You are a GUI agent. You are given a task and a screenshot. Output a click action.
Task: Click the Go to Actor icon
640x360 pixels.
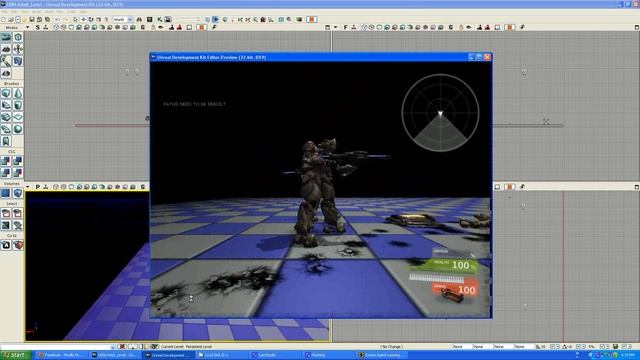pyautogui.click(x=6, y=245)
